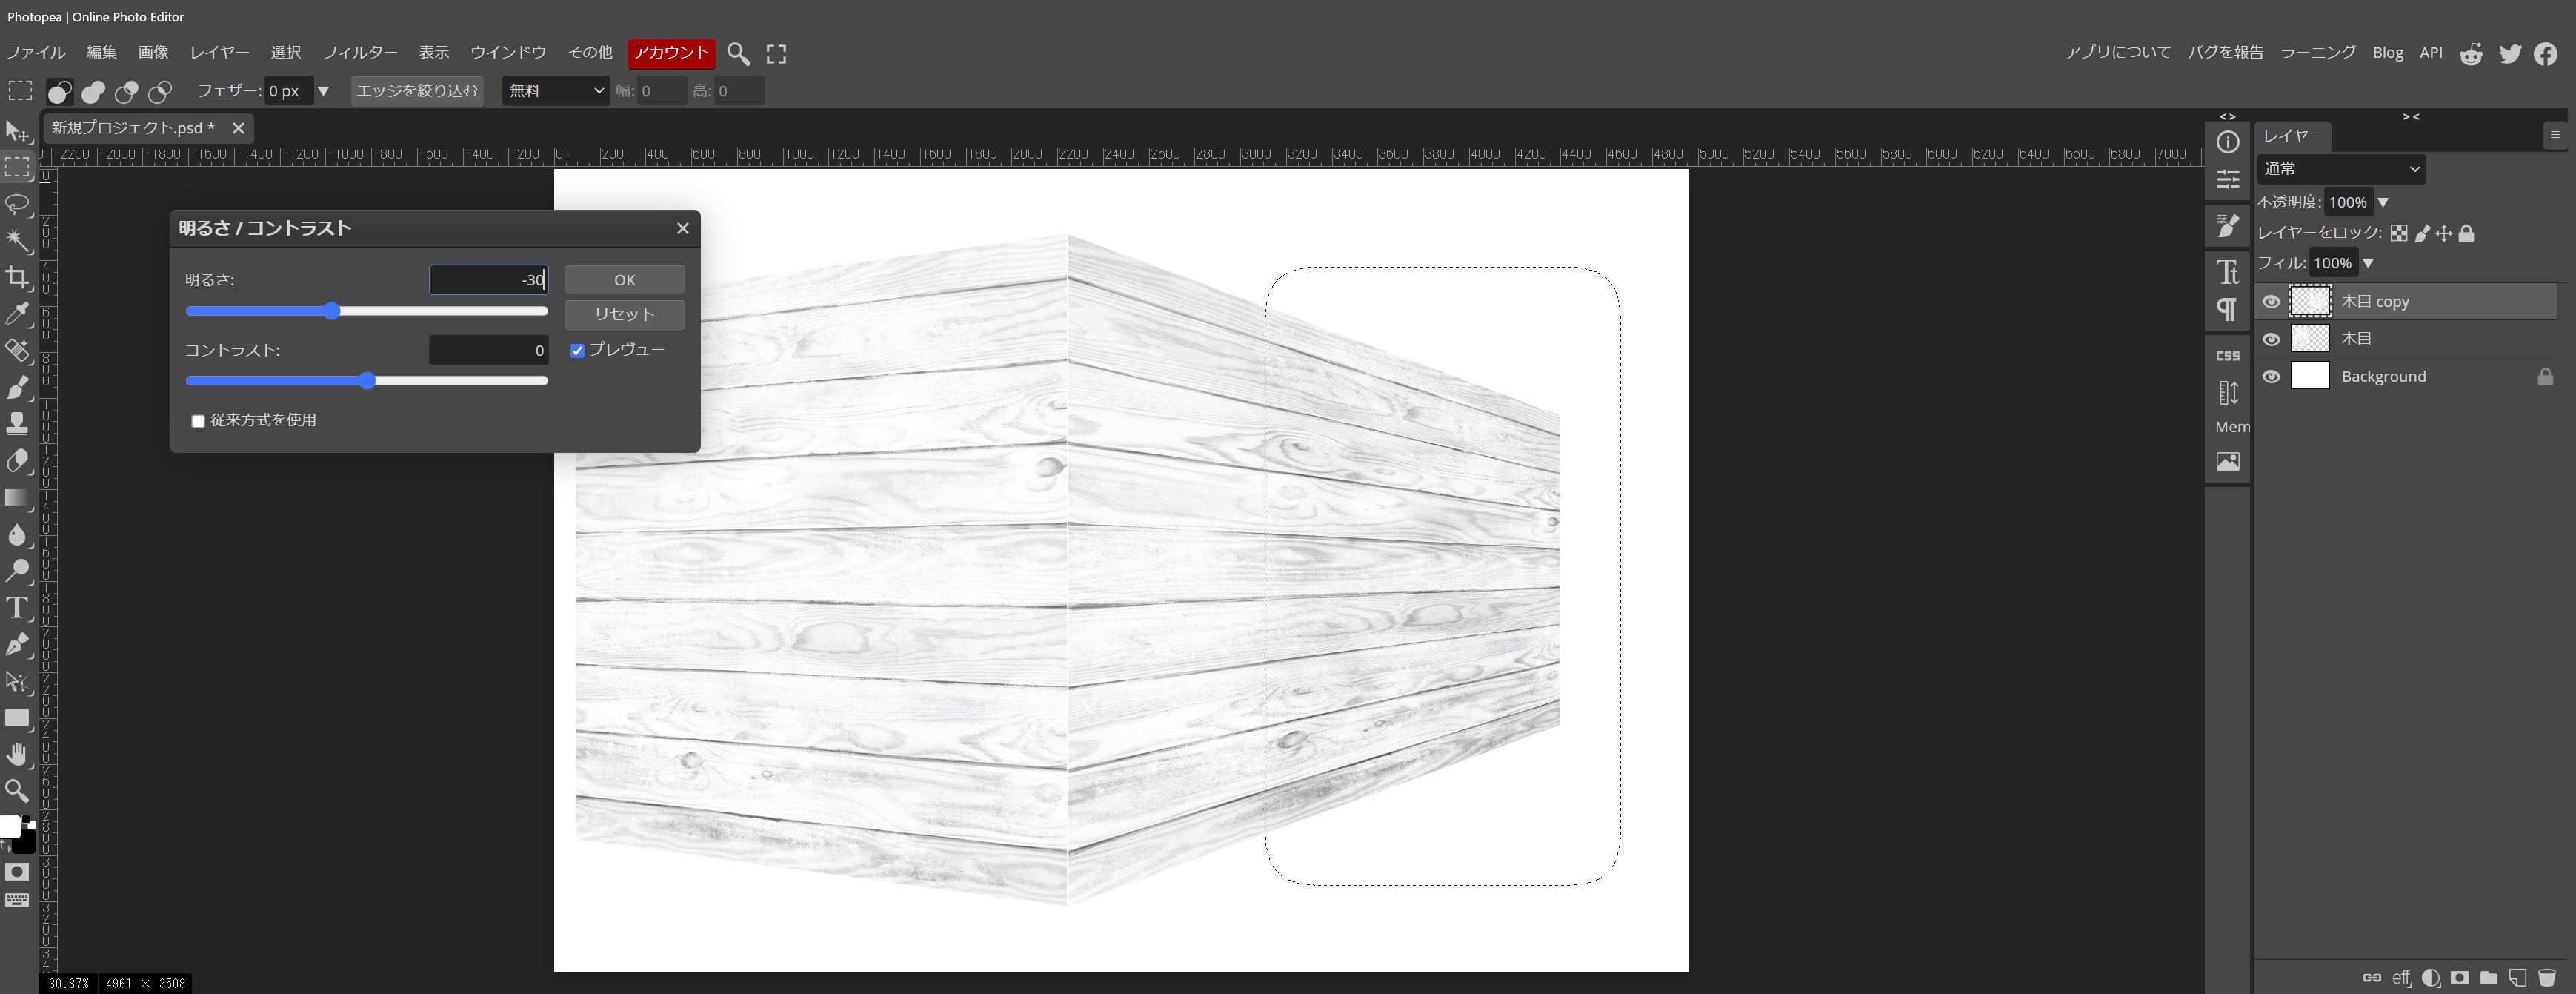Expand the opacity 100% dropdown arrow

pos(2383,203)
